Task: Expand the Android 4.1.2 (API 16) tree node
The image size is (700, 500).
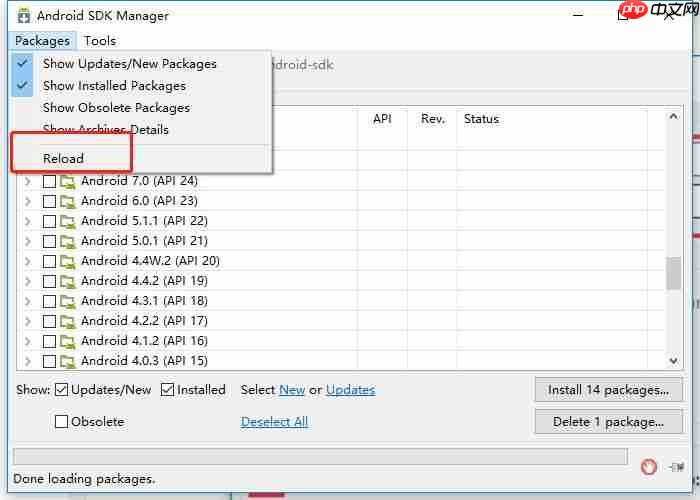Action: click(28, 342)
